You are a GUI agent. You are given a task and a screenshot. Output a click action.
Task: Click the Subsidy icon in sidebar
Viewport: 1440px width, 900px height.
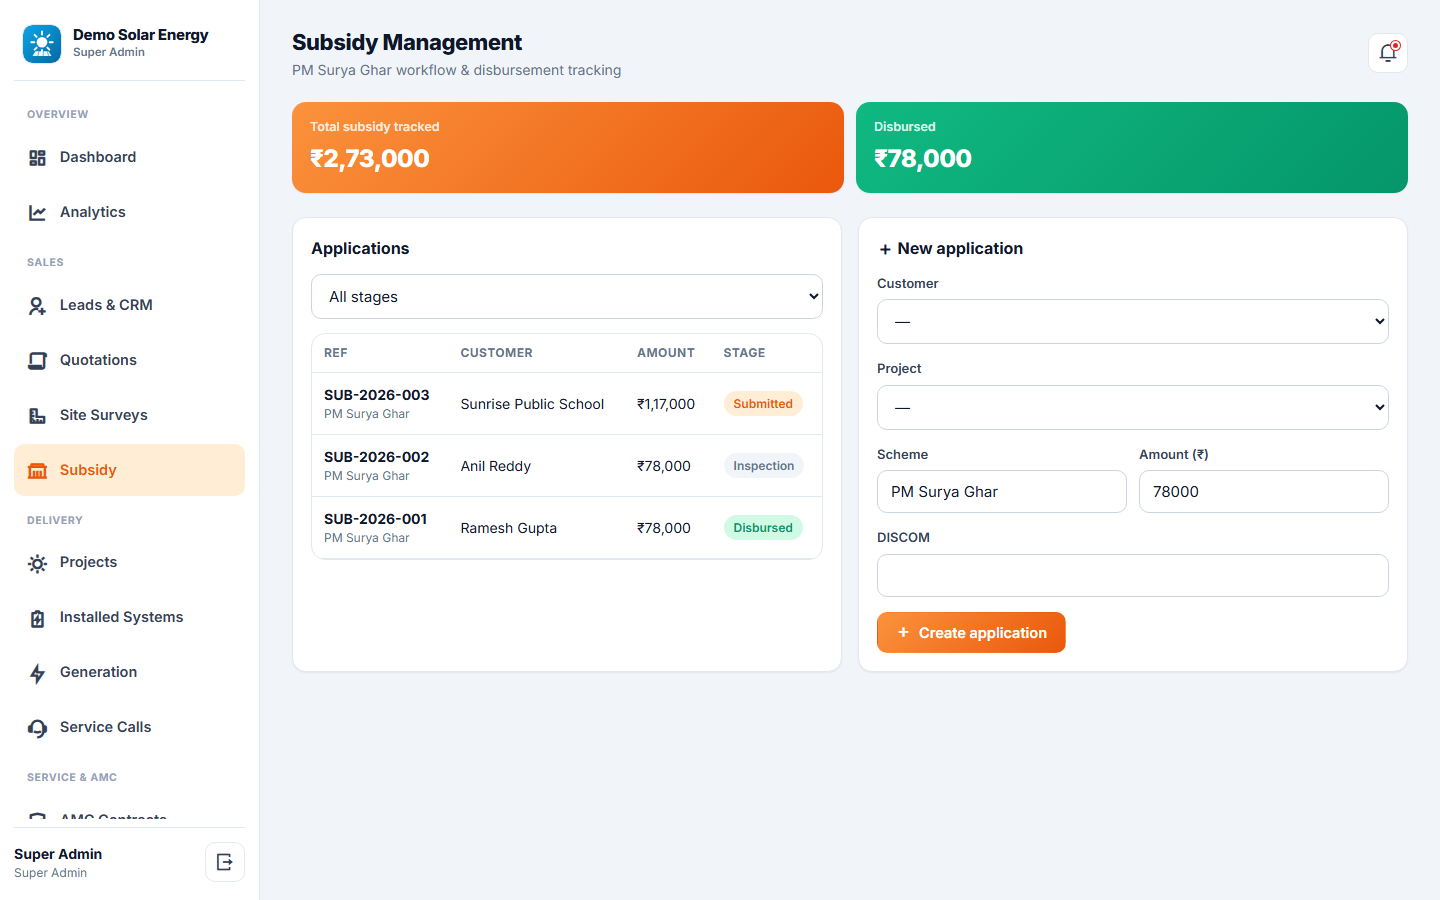pyautogui.click(x=37, y=471)
